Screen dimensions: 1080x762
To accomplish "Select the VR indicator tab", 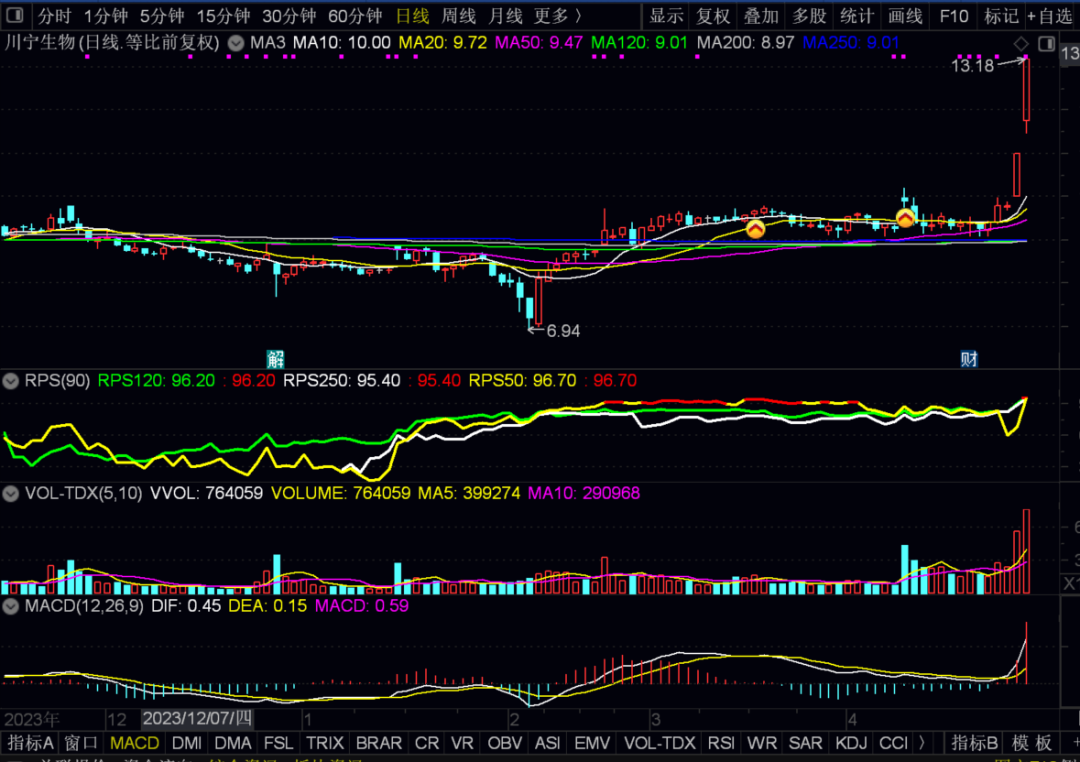I will coord(462,743).
